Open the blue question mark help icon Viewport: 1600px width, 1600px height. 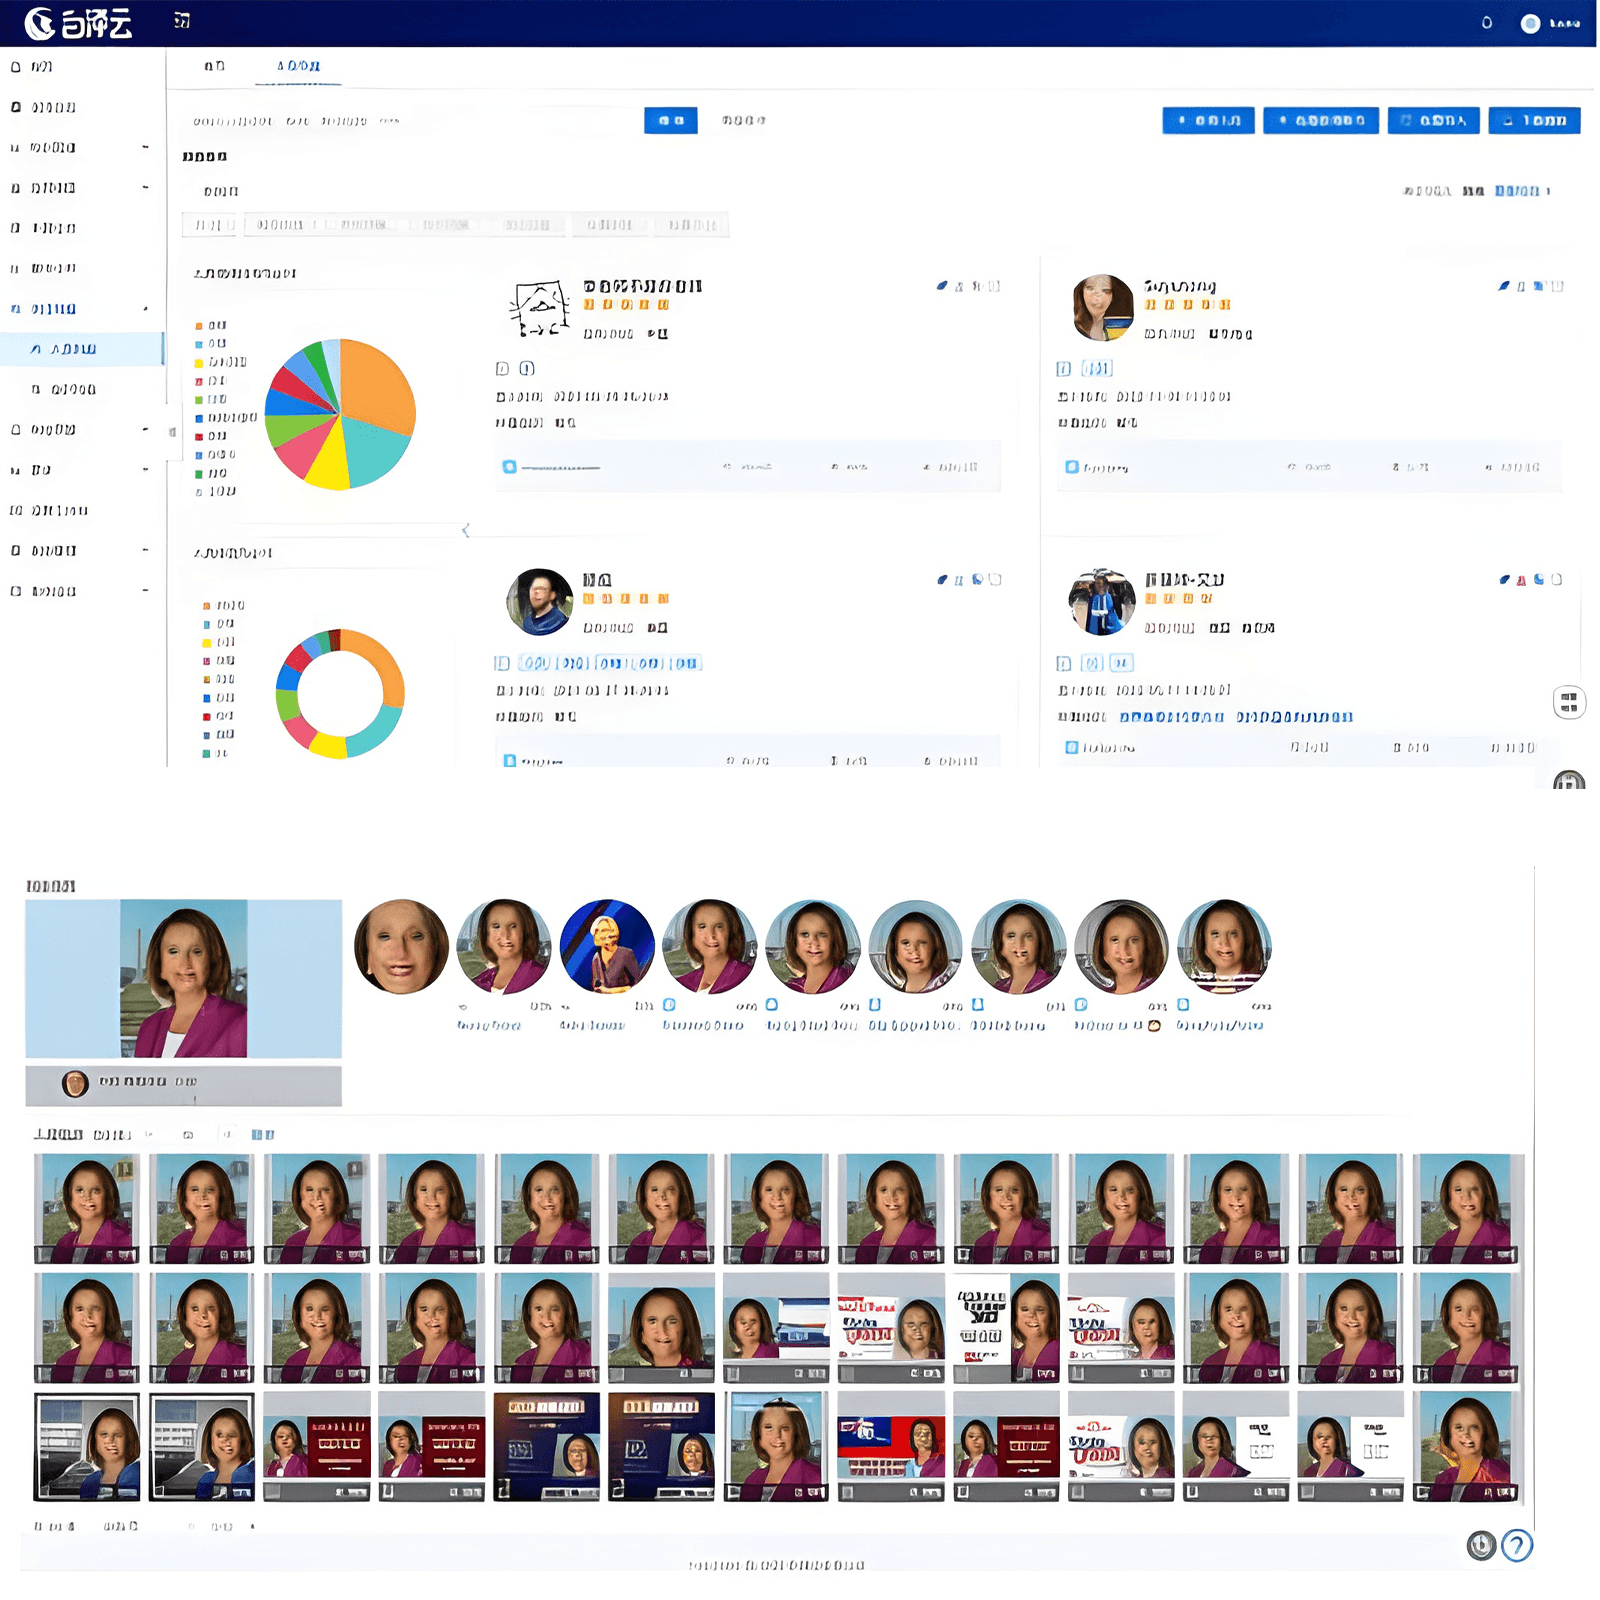(x=1517, y=1545)
